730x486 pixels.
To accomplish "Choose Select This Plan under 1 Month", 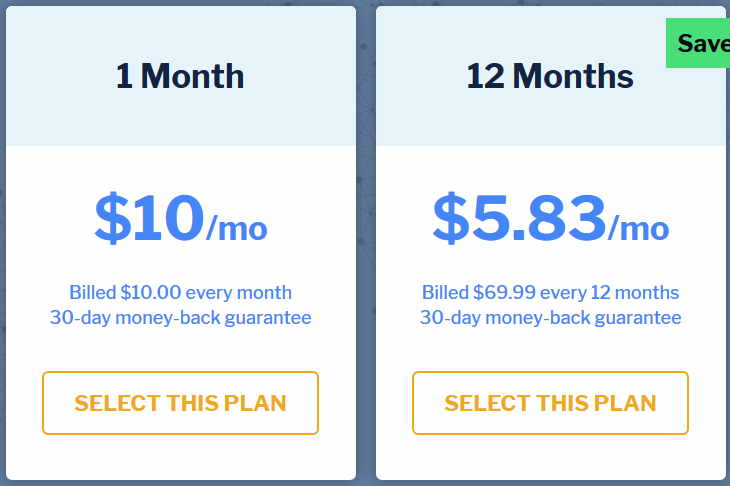I will tap(180, 403).
